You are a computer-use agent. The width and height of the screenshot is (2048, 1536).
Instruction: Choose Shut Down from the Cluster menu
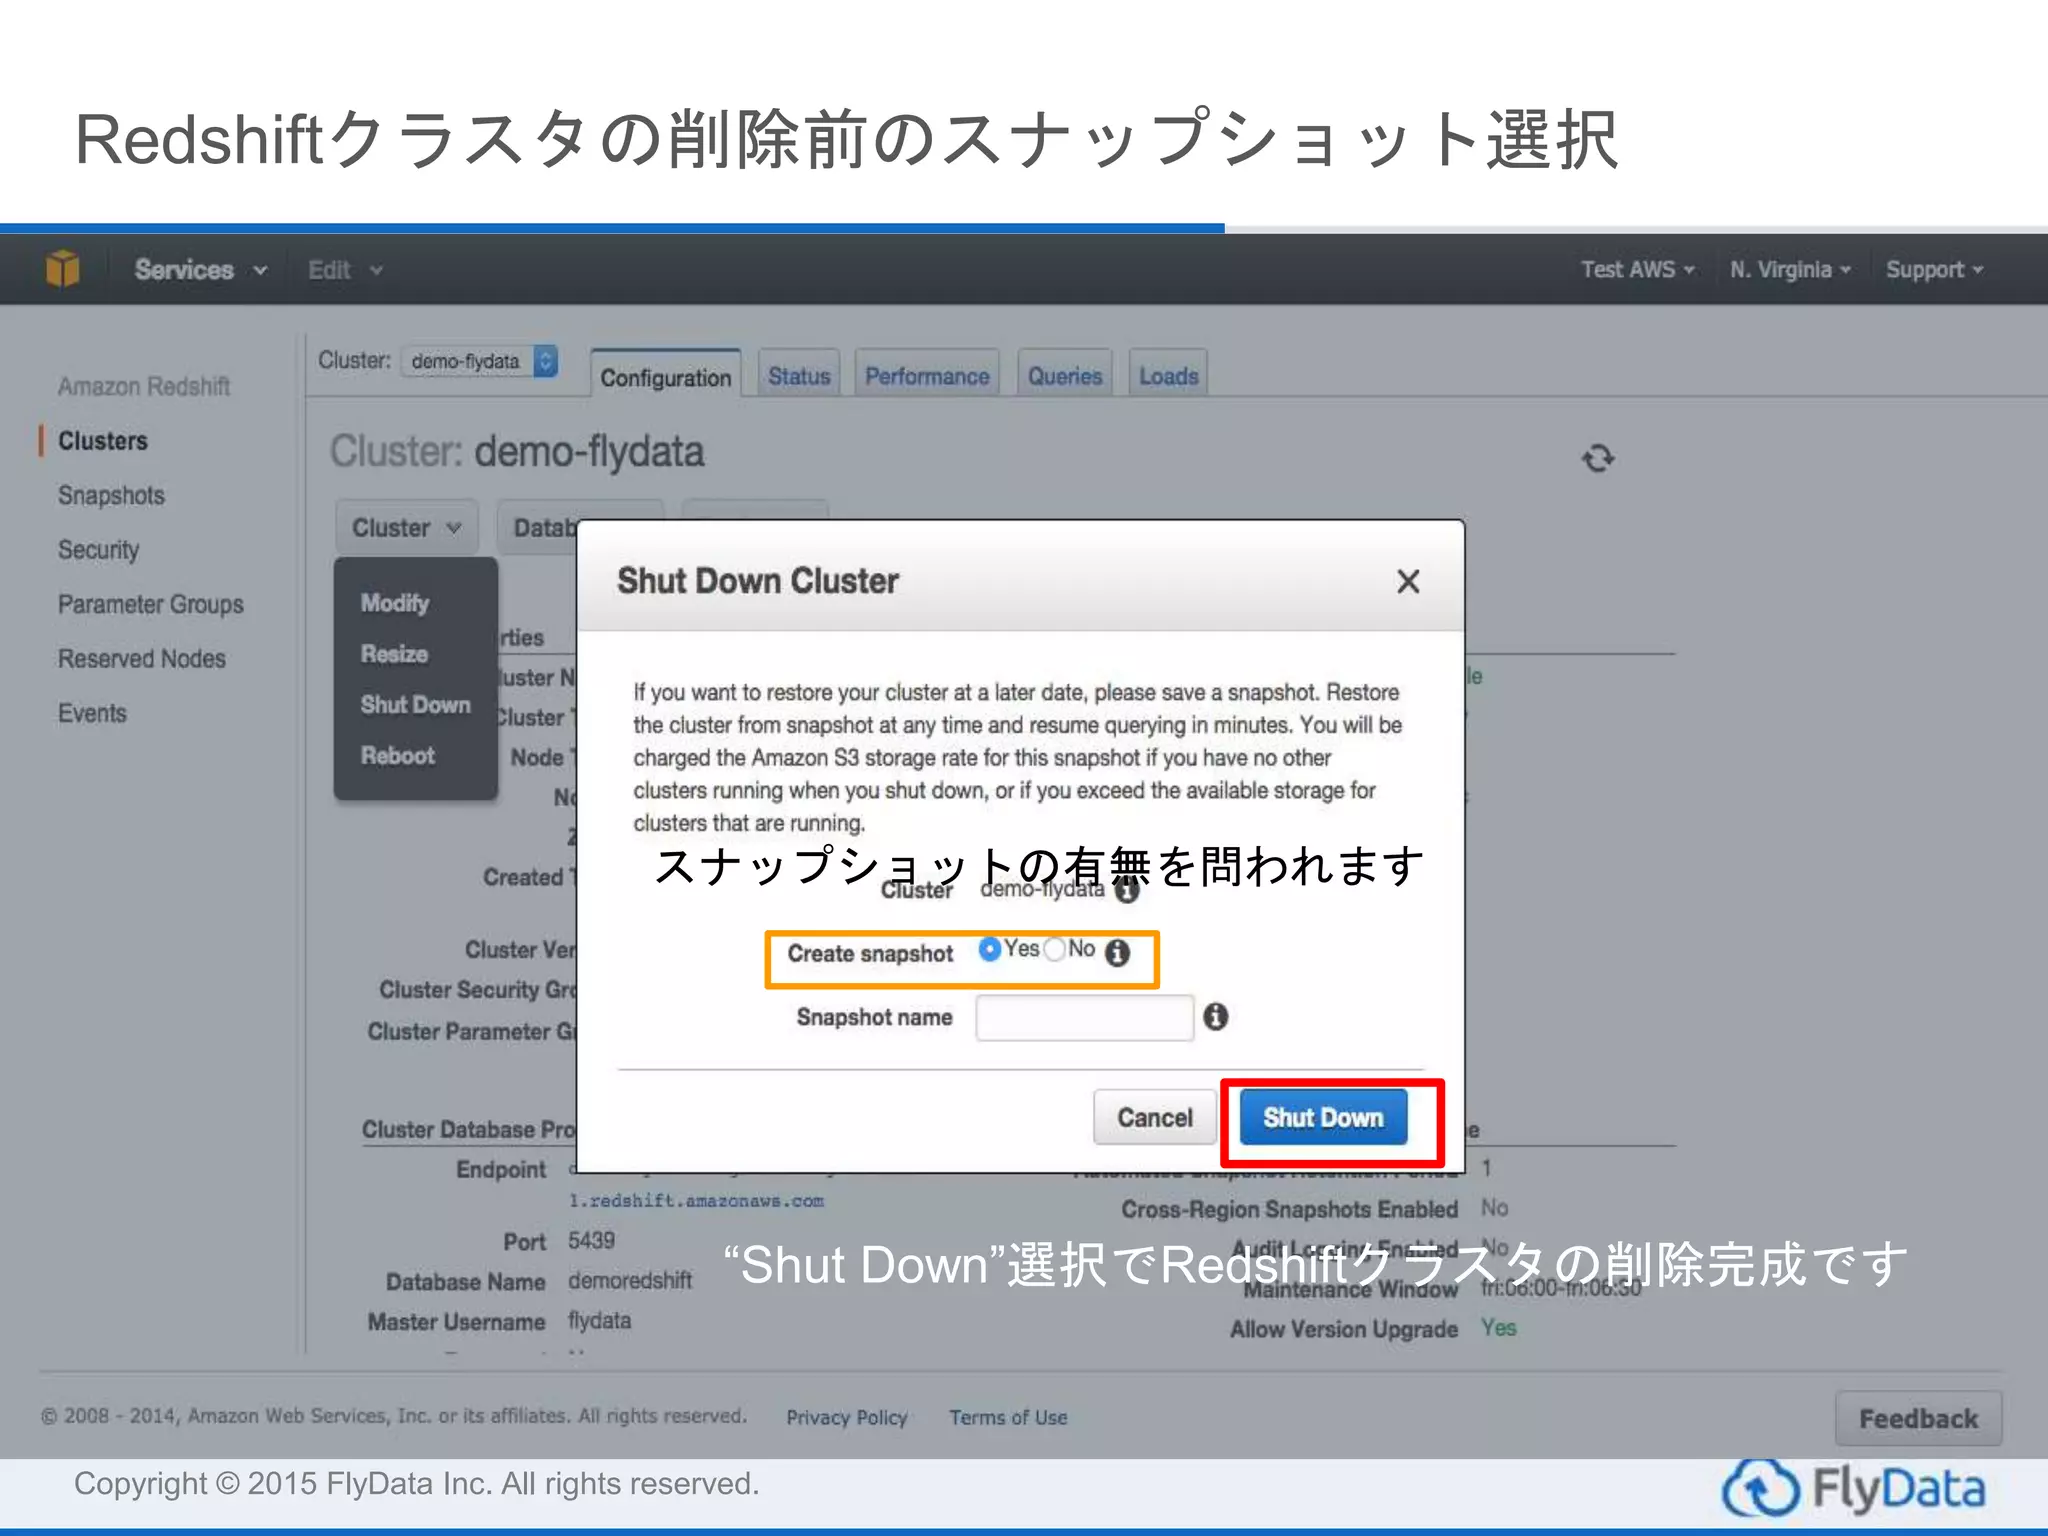click(415, 705)
